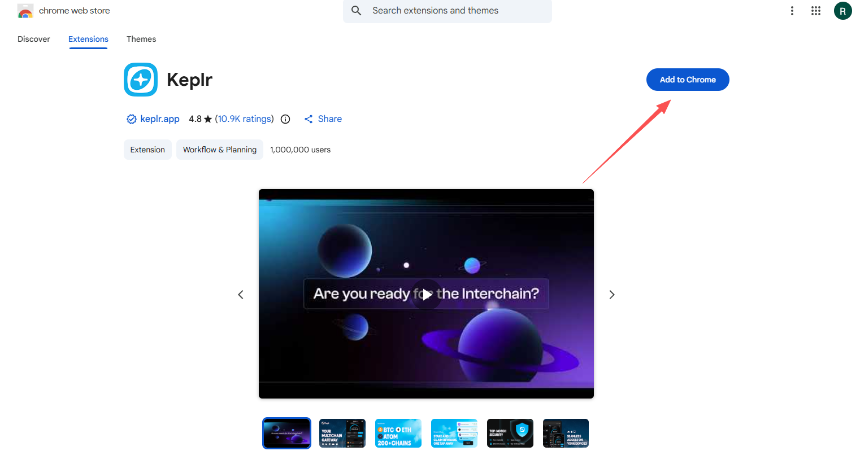Click the Keplr extension logo icon

pos(140,79)
